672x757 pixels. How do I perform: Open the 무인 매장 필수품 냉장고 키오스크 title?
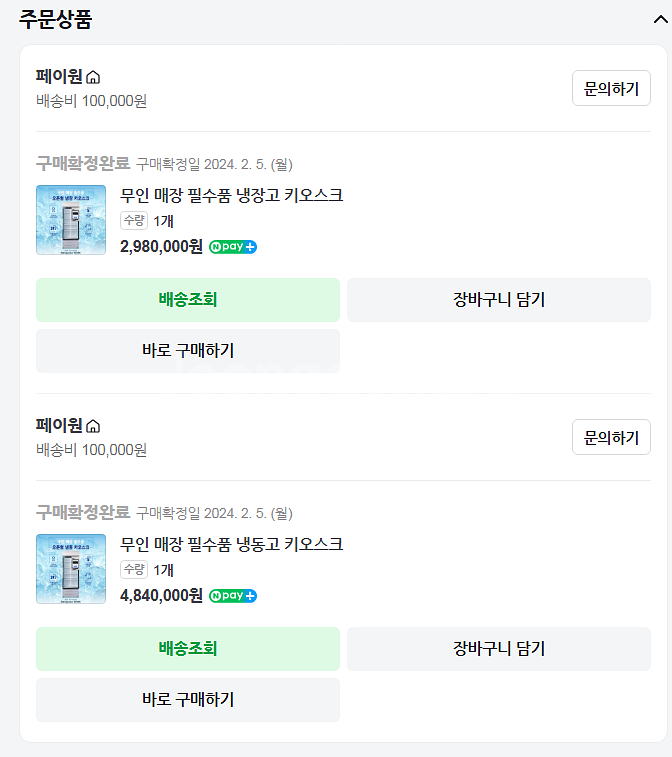point(232,195)
